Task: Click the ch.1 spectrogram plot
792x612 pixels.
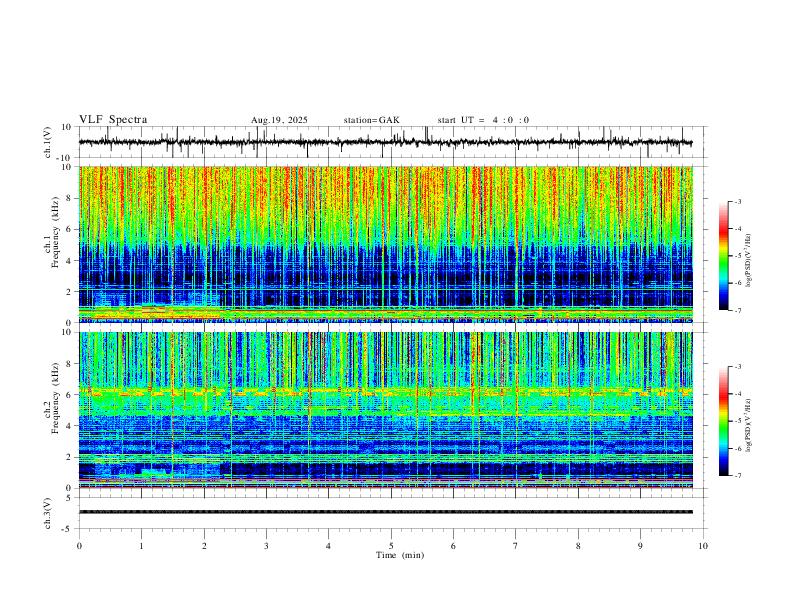Action: pyautogui.click(x=385, y=244)
